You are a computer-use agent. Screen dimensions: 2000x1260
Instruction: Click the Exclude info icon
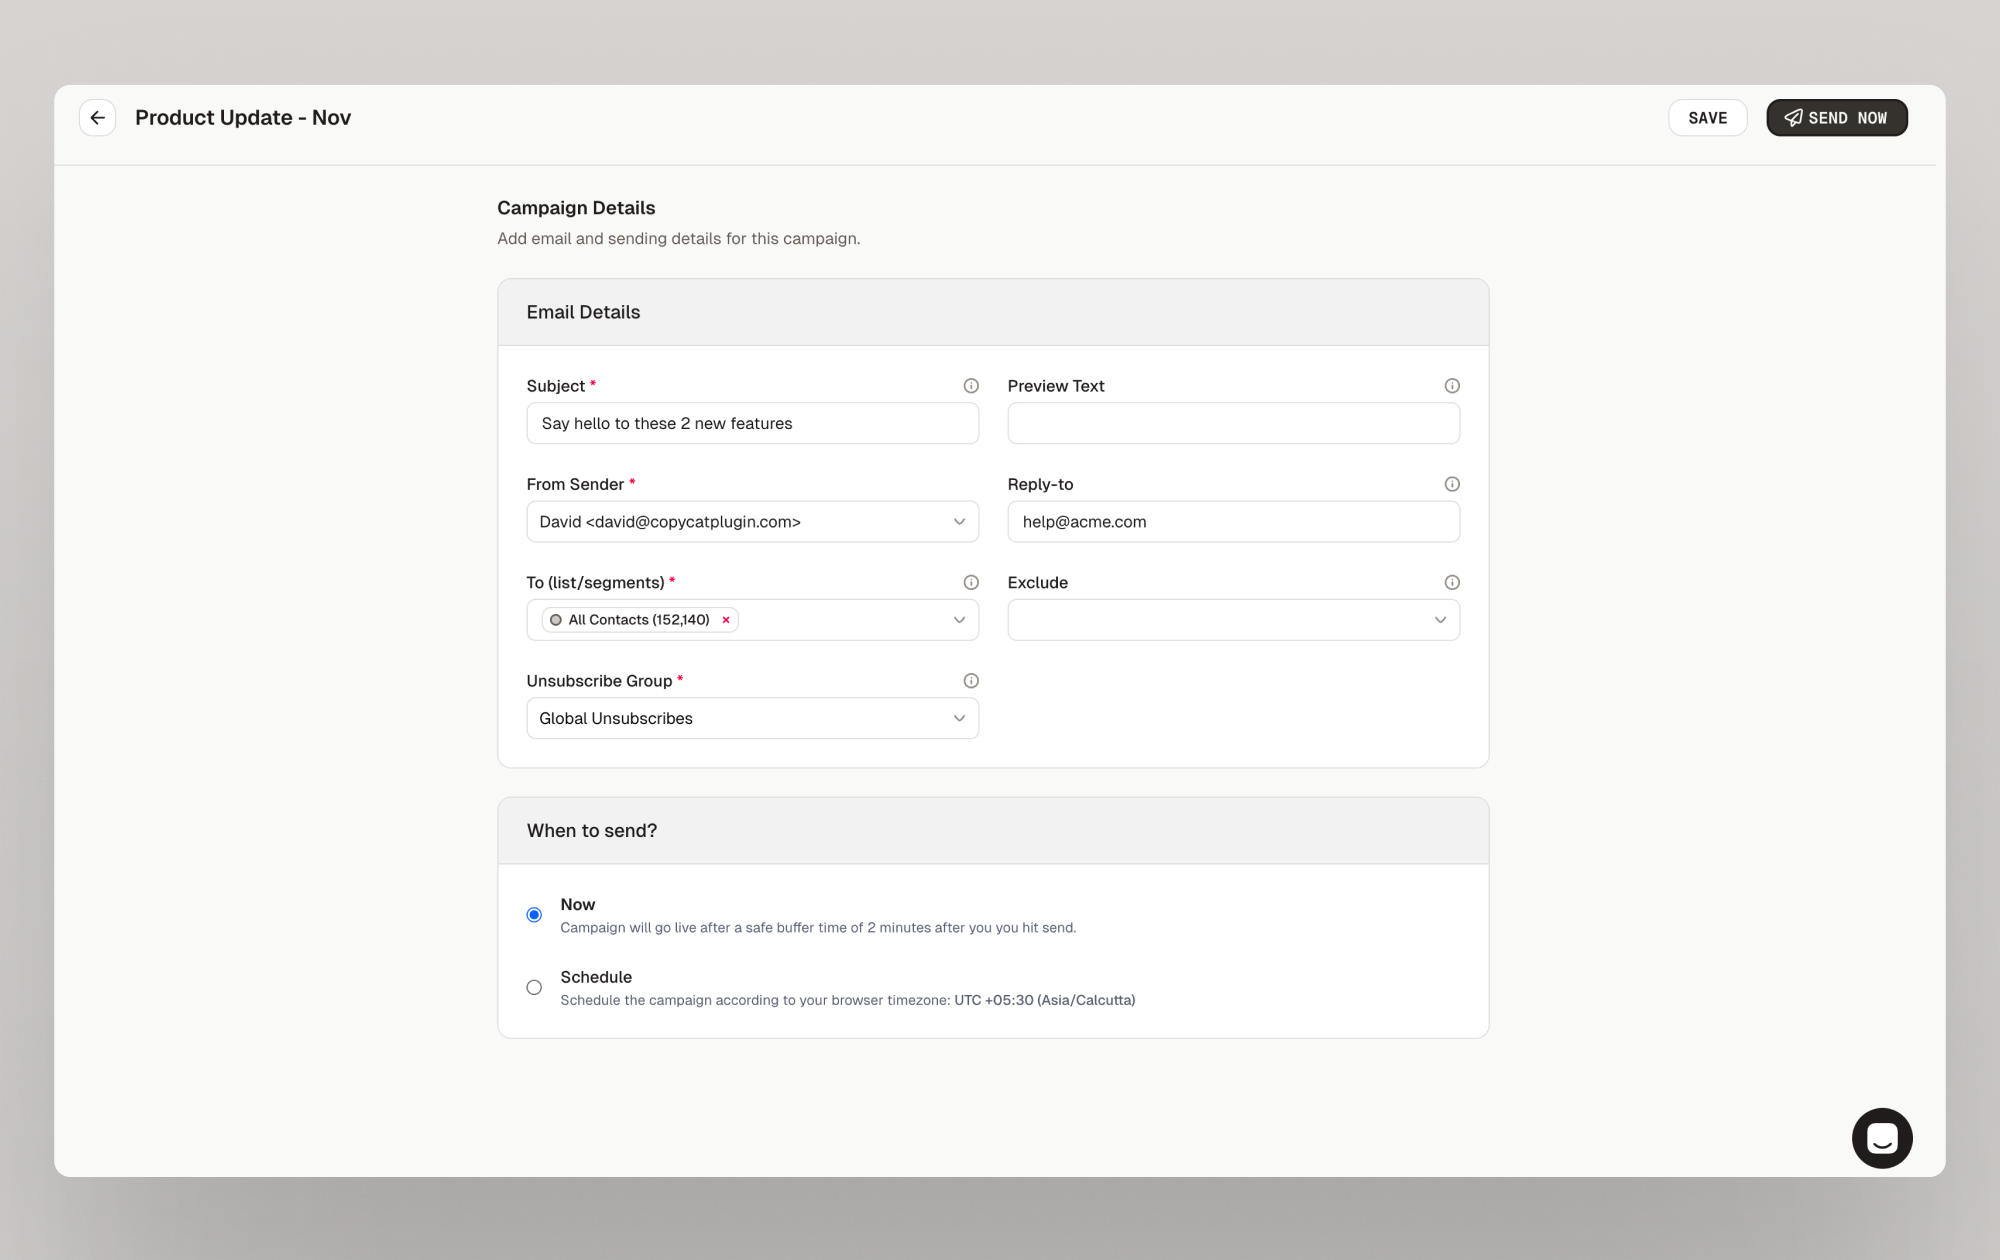pyautogui.click(x=1452, y=582)
